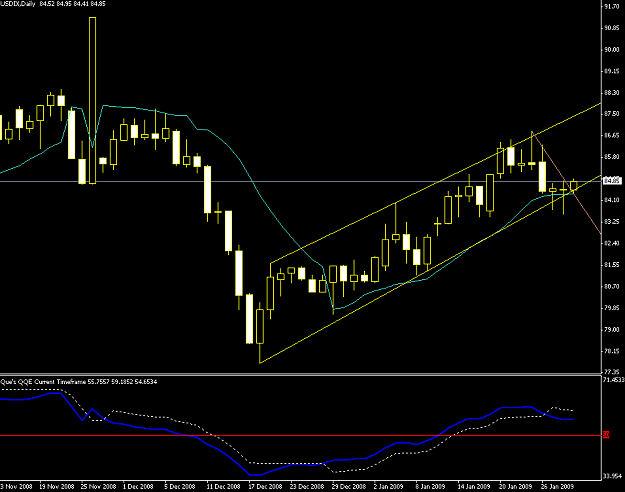The width and height of the screenshot is (625, 492).
Task: Click the 8 Jan 2009 date label
Action: 430,486
